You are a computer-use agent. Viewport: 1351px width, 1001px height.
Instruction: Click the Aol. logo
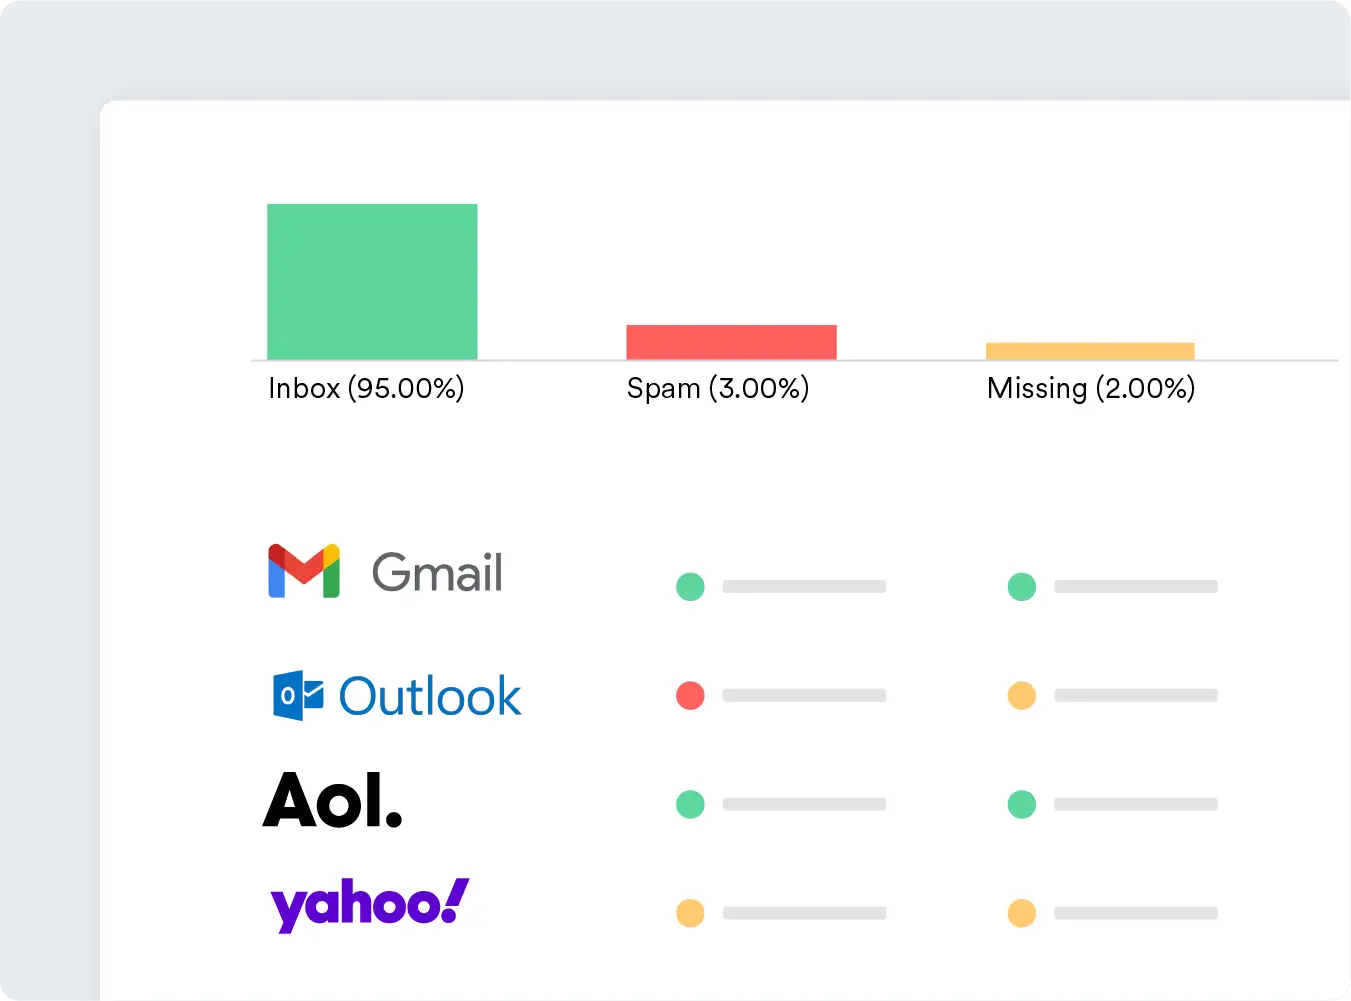click(x=333, y=800)
